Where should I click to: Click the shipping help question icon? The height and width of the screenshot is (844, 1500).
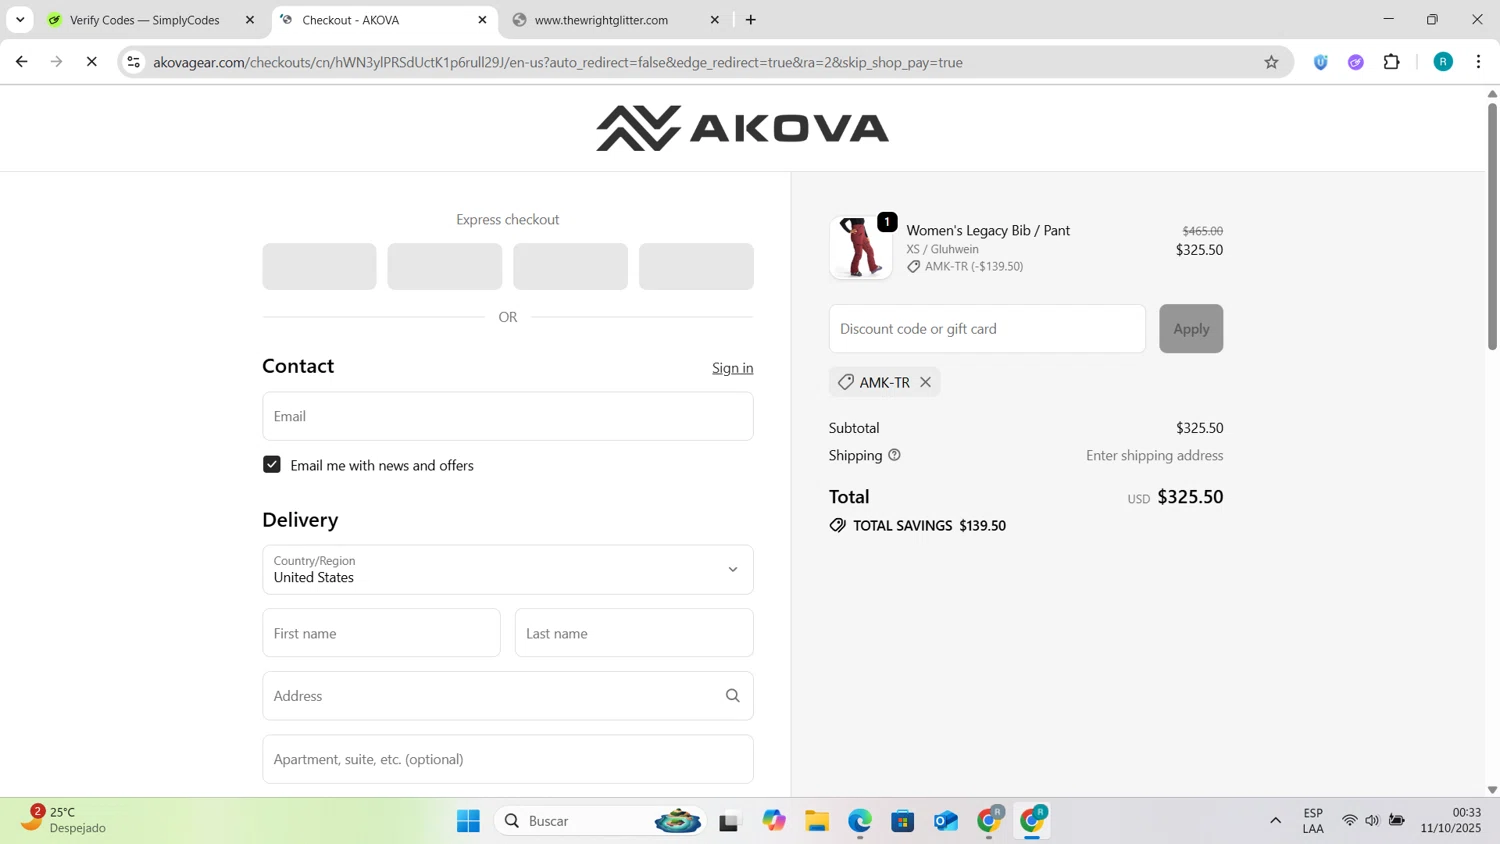(894, 455)
